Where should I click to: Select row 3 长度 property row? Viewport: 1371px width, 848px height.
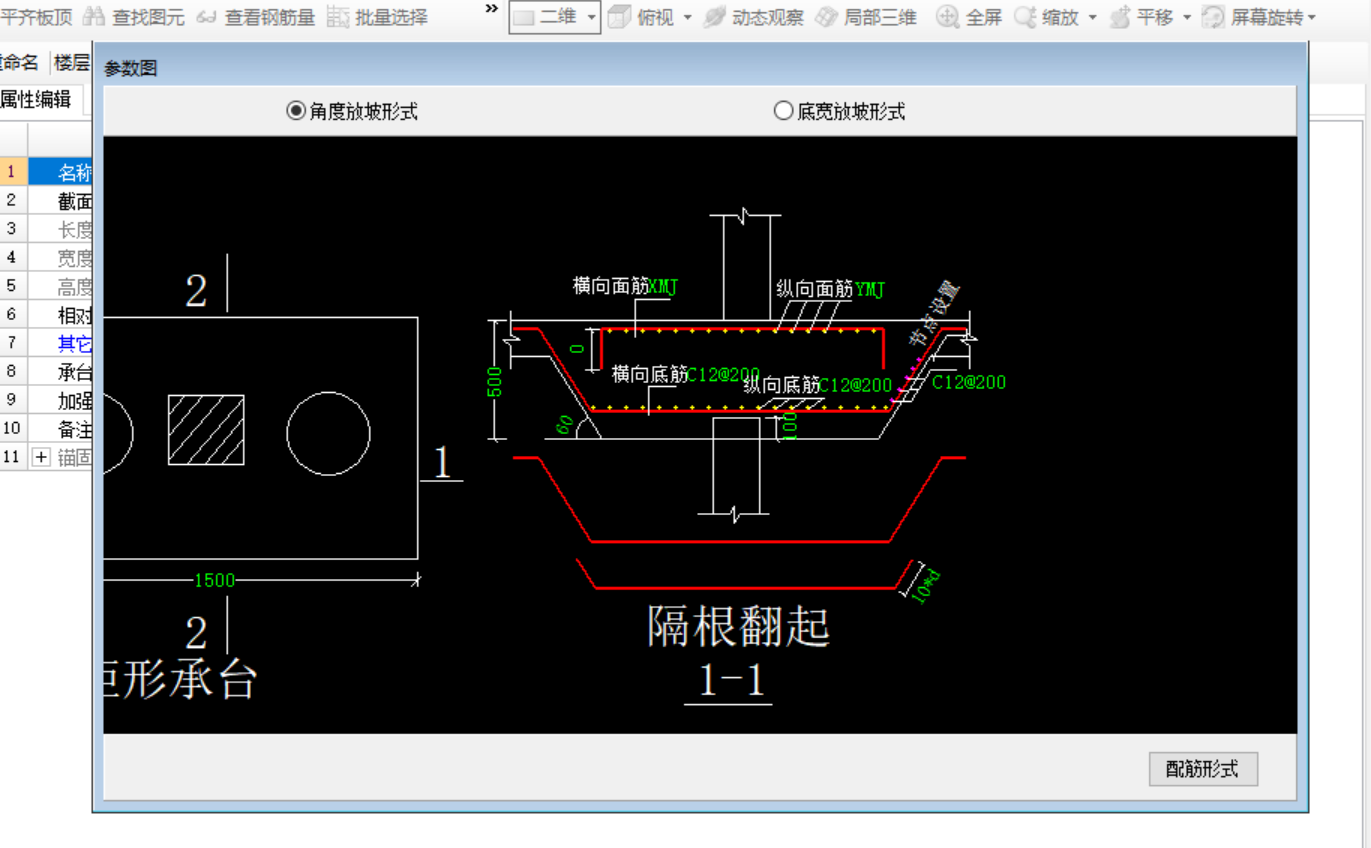[x=60, y=229]
